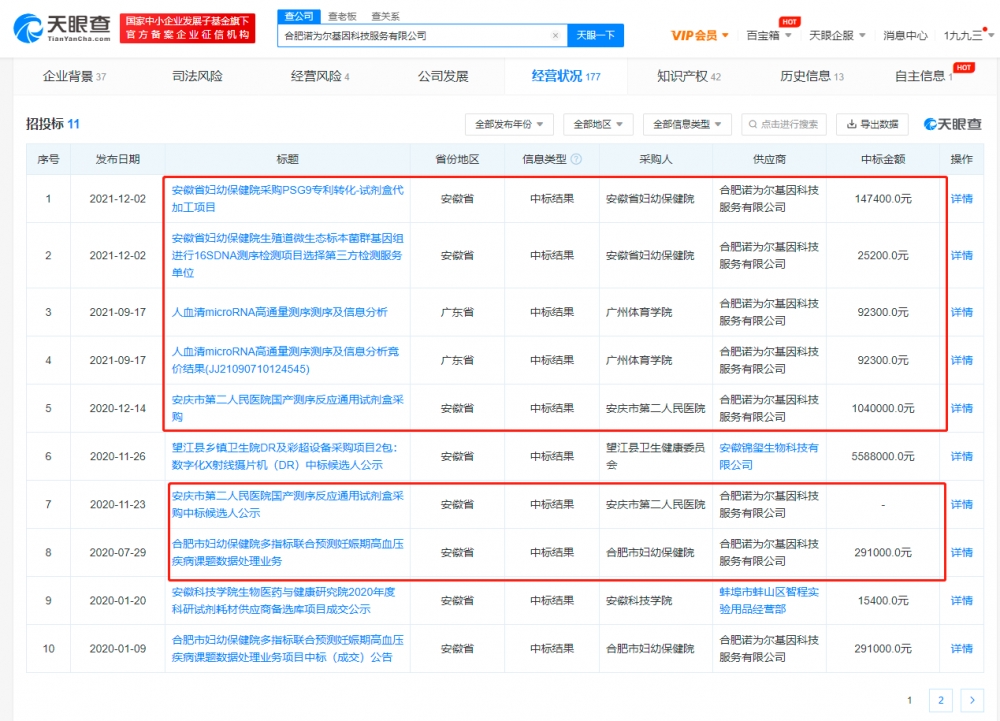Click 详情 for row 4

click(961, 360)
